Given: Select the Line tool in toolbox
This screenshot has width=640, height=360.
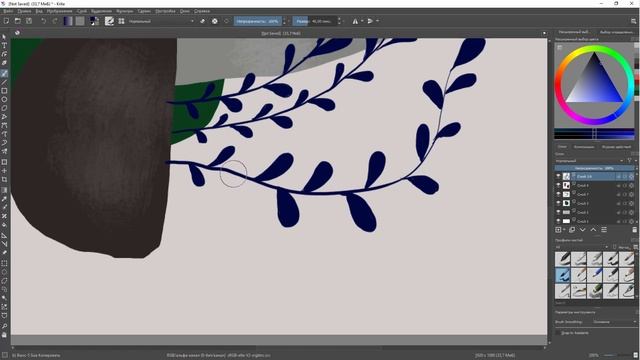Looking at the screenshot, I should pos(4,82).
